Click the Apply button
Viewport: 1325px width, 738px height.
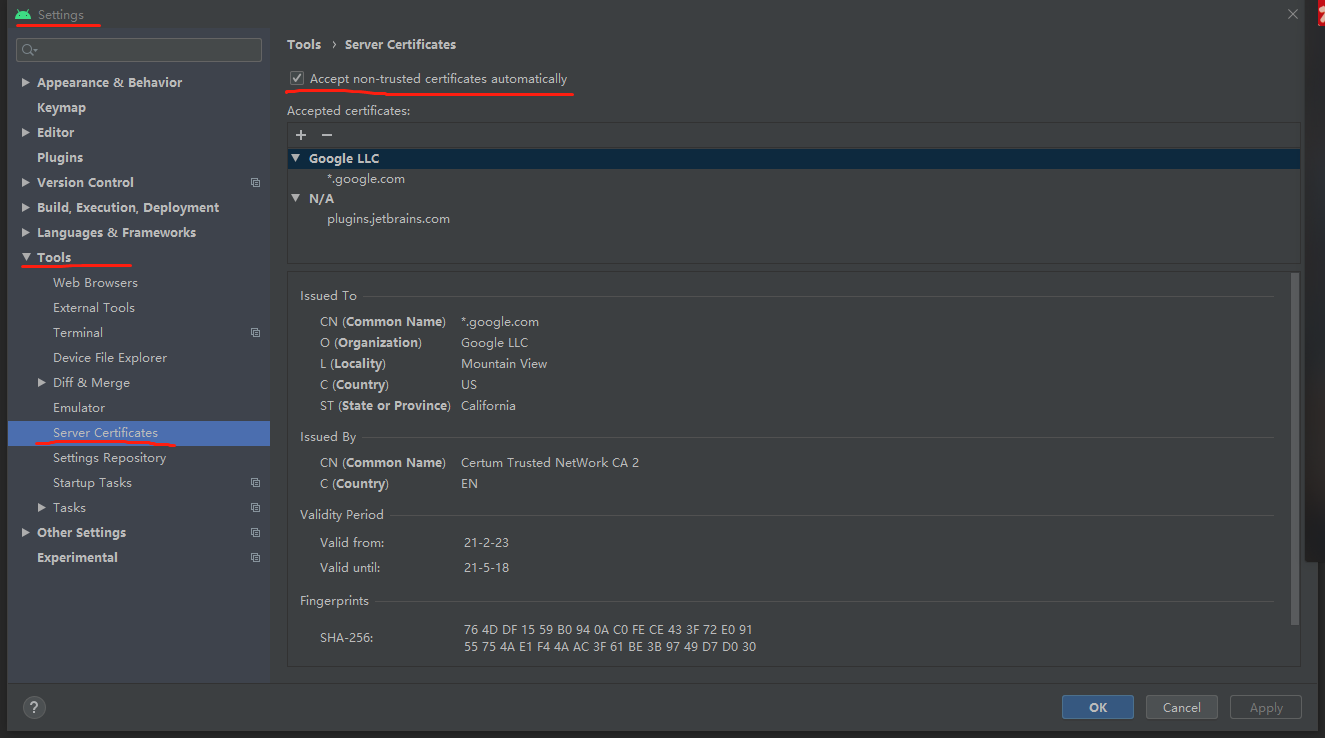point(1266,707)
